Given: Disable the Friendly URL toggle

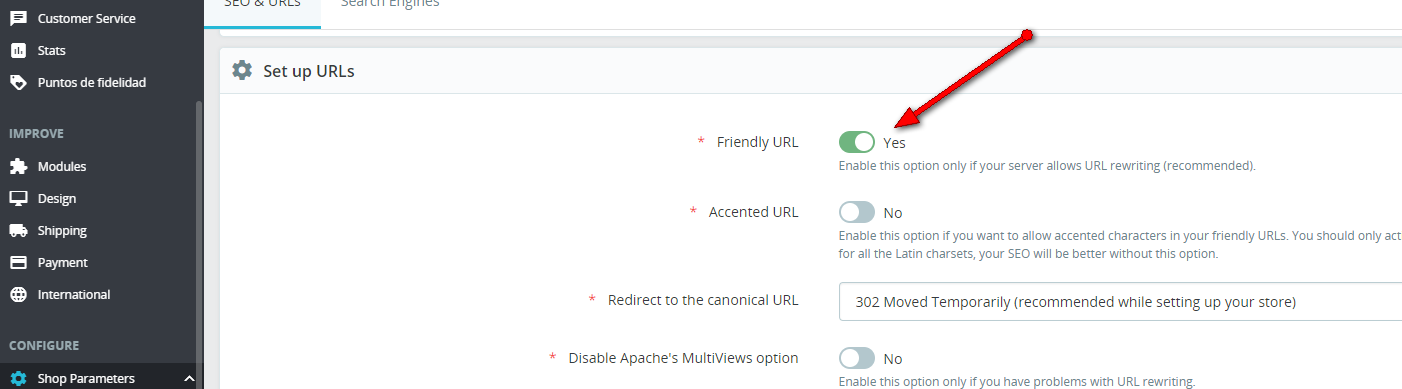Looking at the screenshot, I should [x=857, y=142].
